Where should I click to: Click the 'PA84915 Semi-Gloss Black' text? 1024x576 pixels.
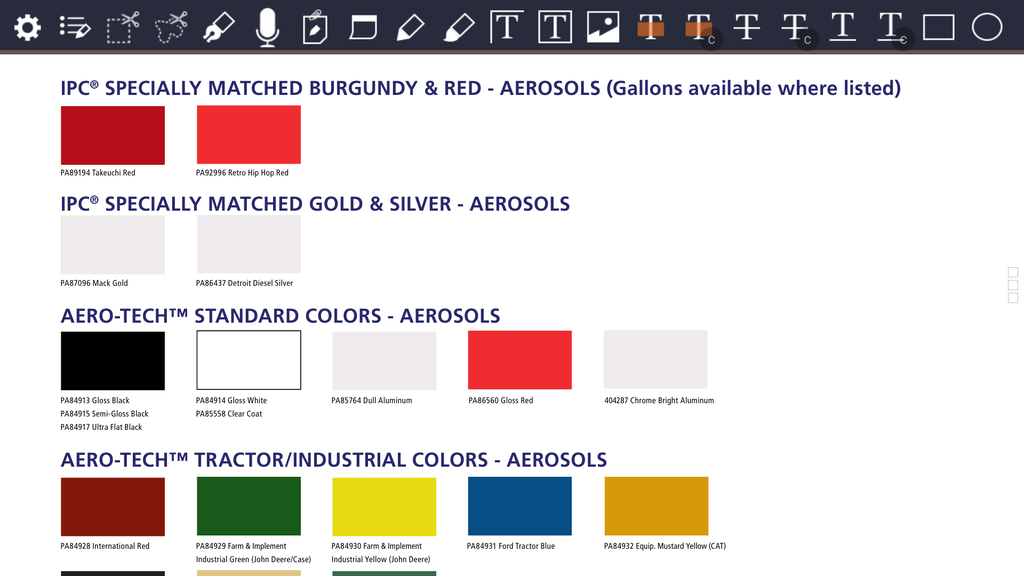point(104,414)
